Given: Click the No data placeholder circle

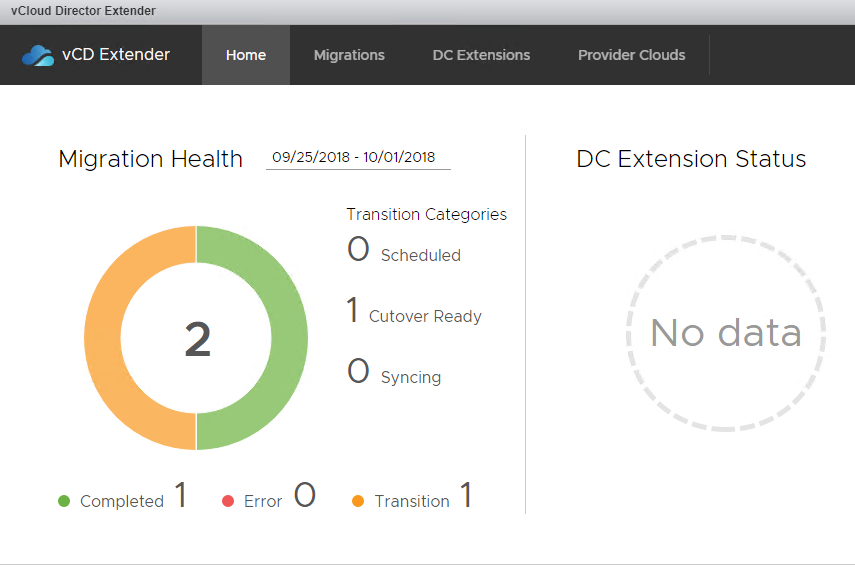Looking at the screenshot, I should 726,333.
